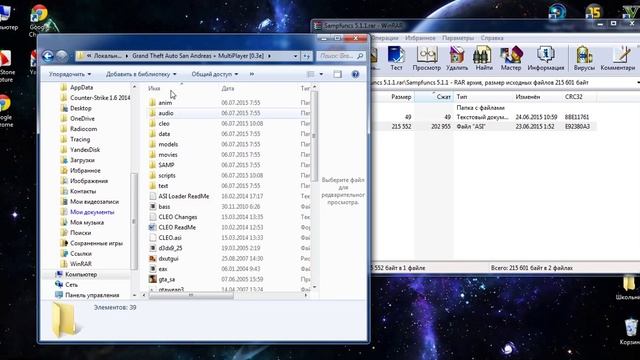Launch the Мастер (Wizard) in WinRAR
The image size is (640, 360).
click(511, 59)
